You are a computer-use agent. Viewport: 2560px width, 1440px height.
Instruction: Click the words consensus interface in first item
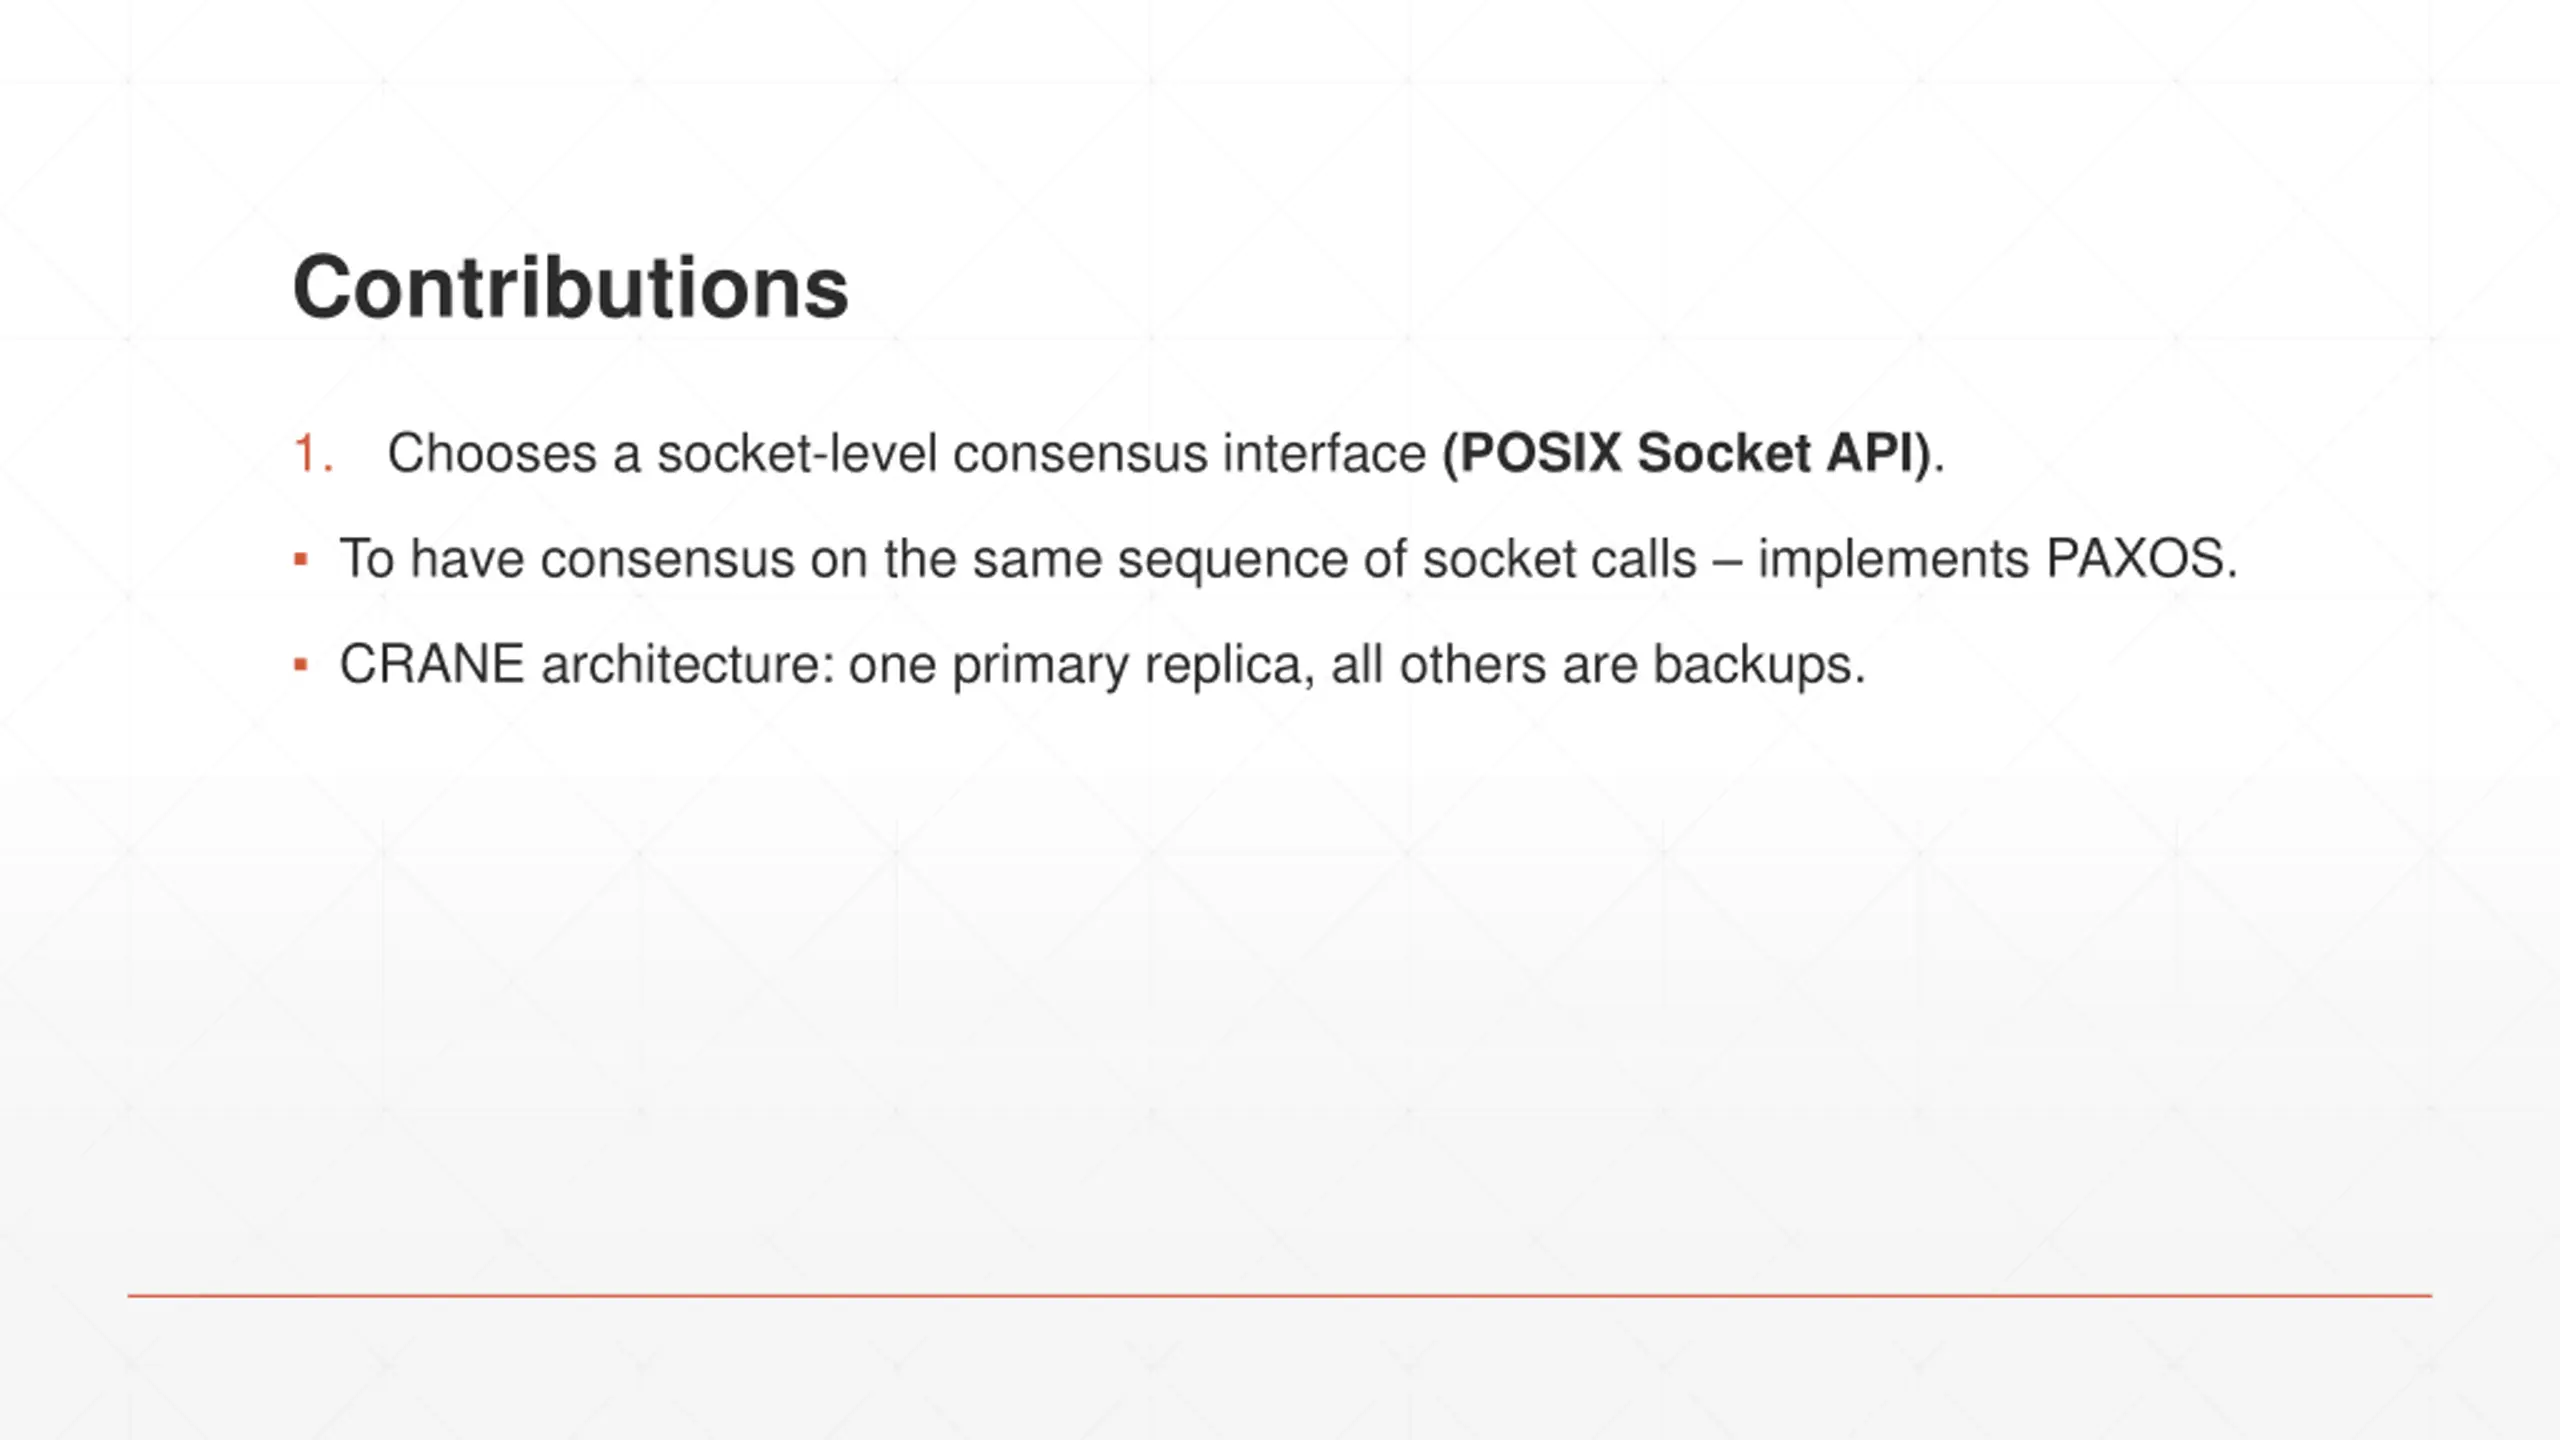(x=1189, y=453)
